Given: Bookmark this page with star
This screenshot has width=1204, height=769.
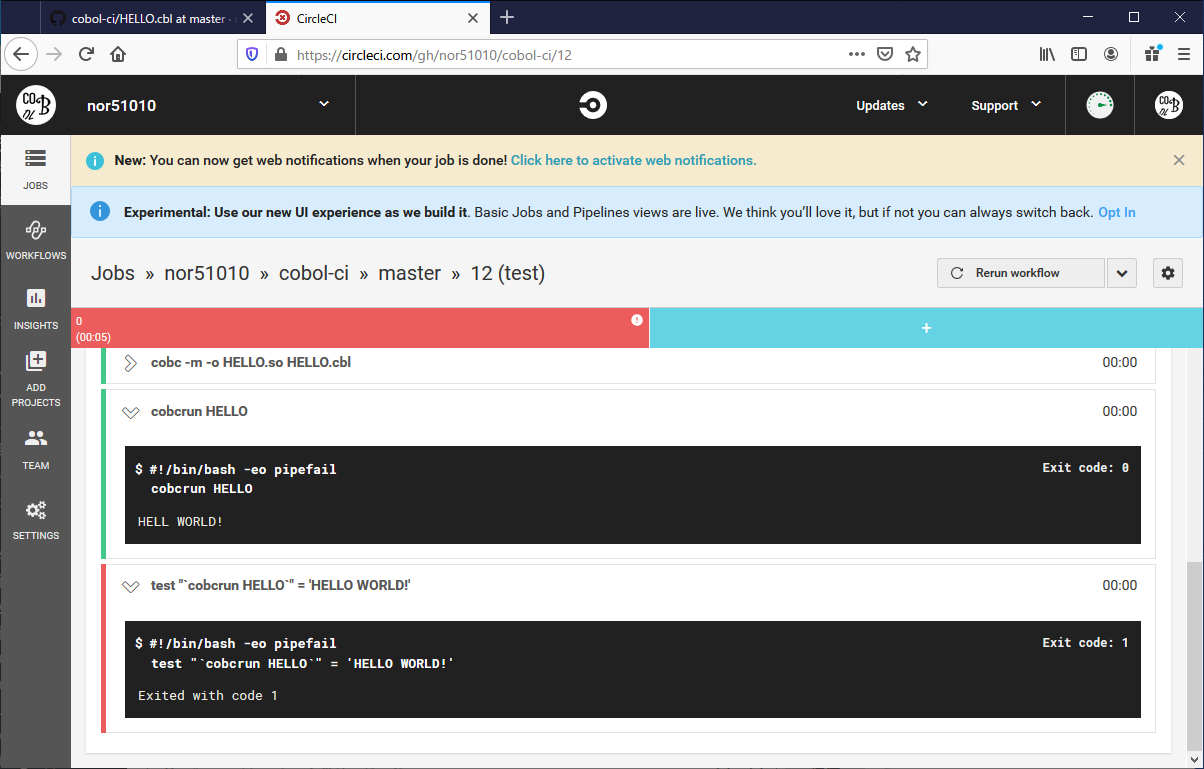Looking at the screenshot, I should coord(913,55).
